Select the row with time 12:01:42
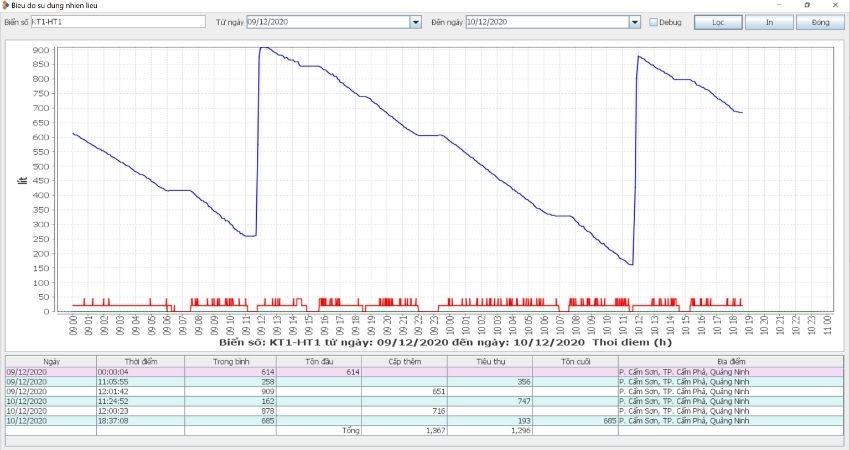 click(x=424, y=391)
